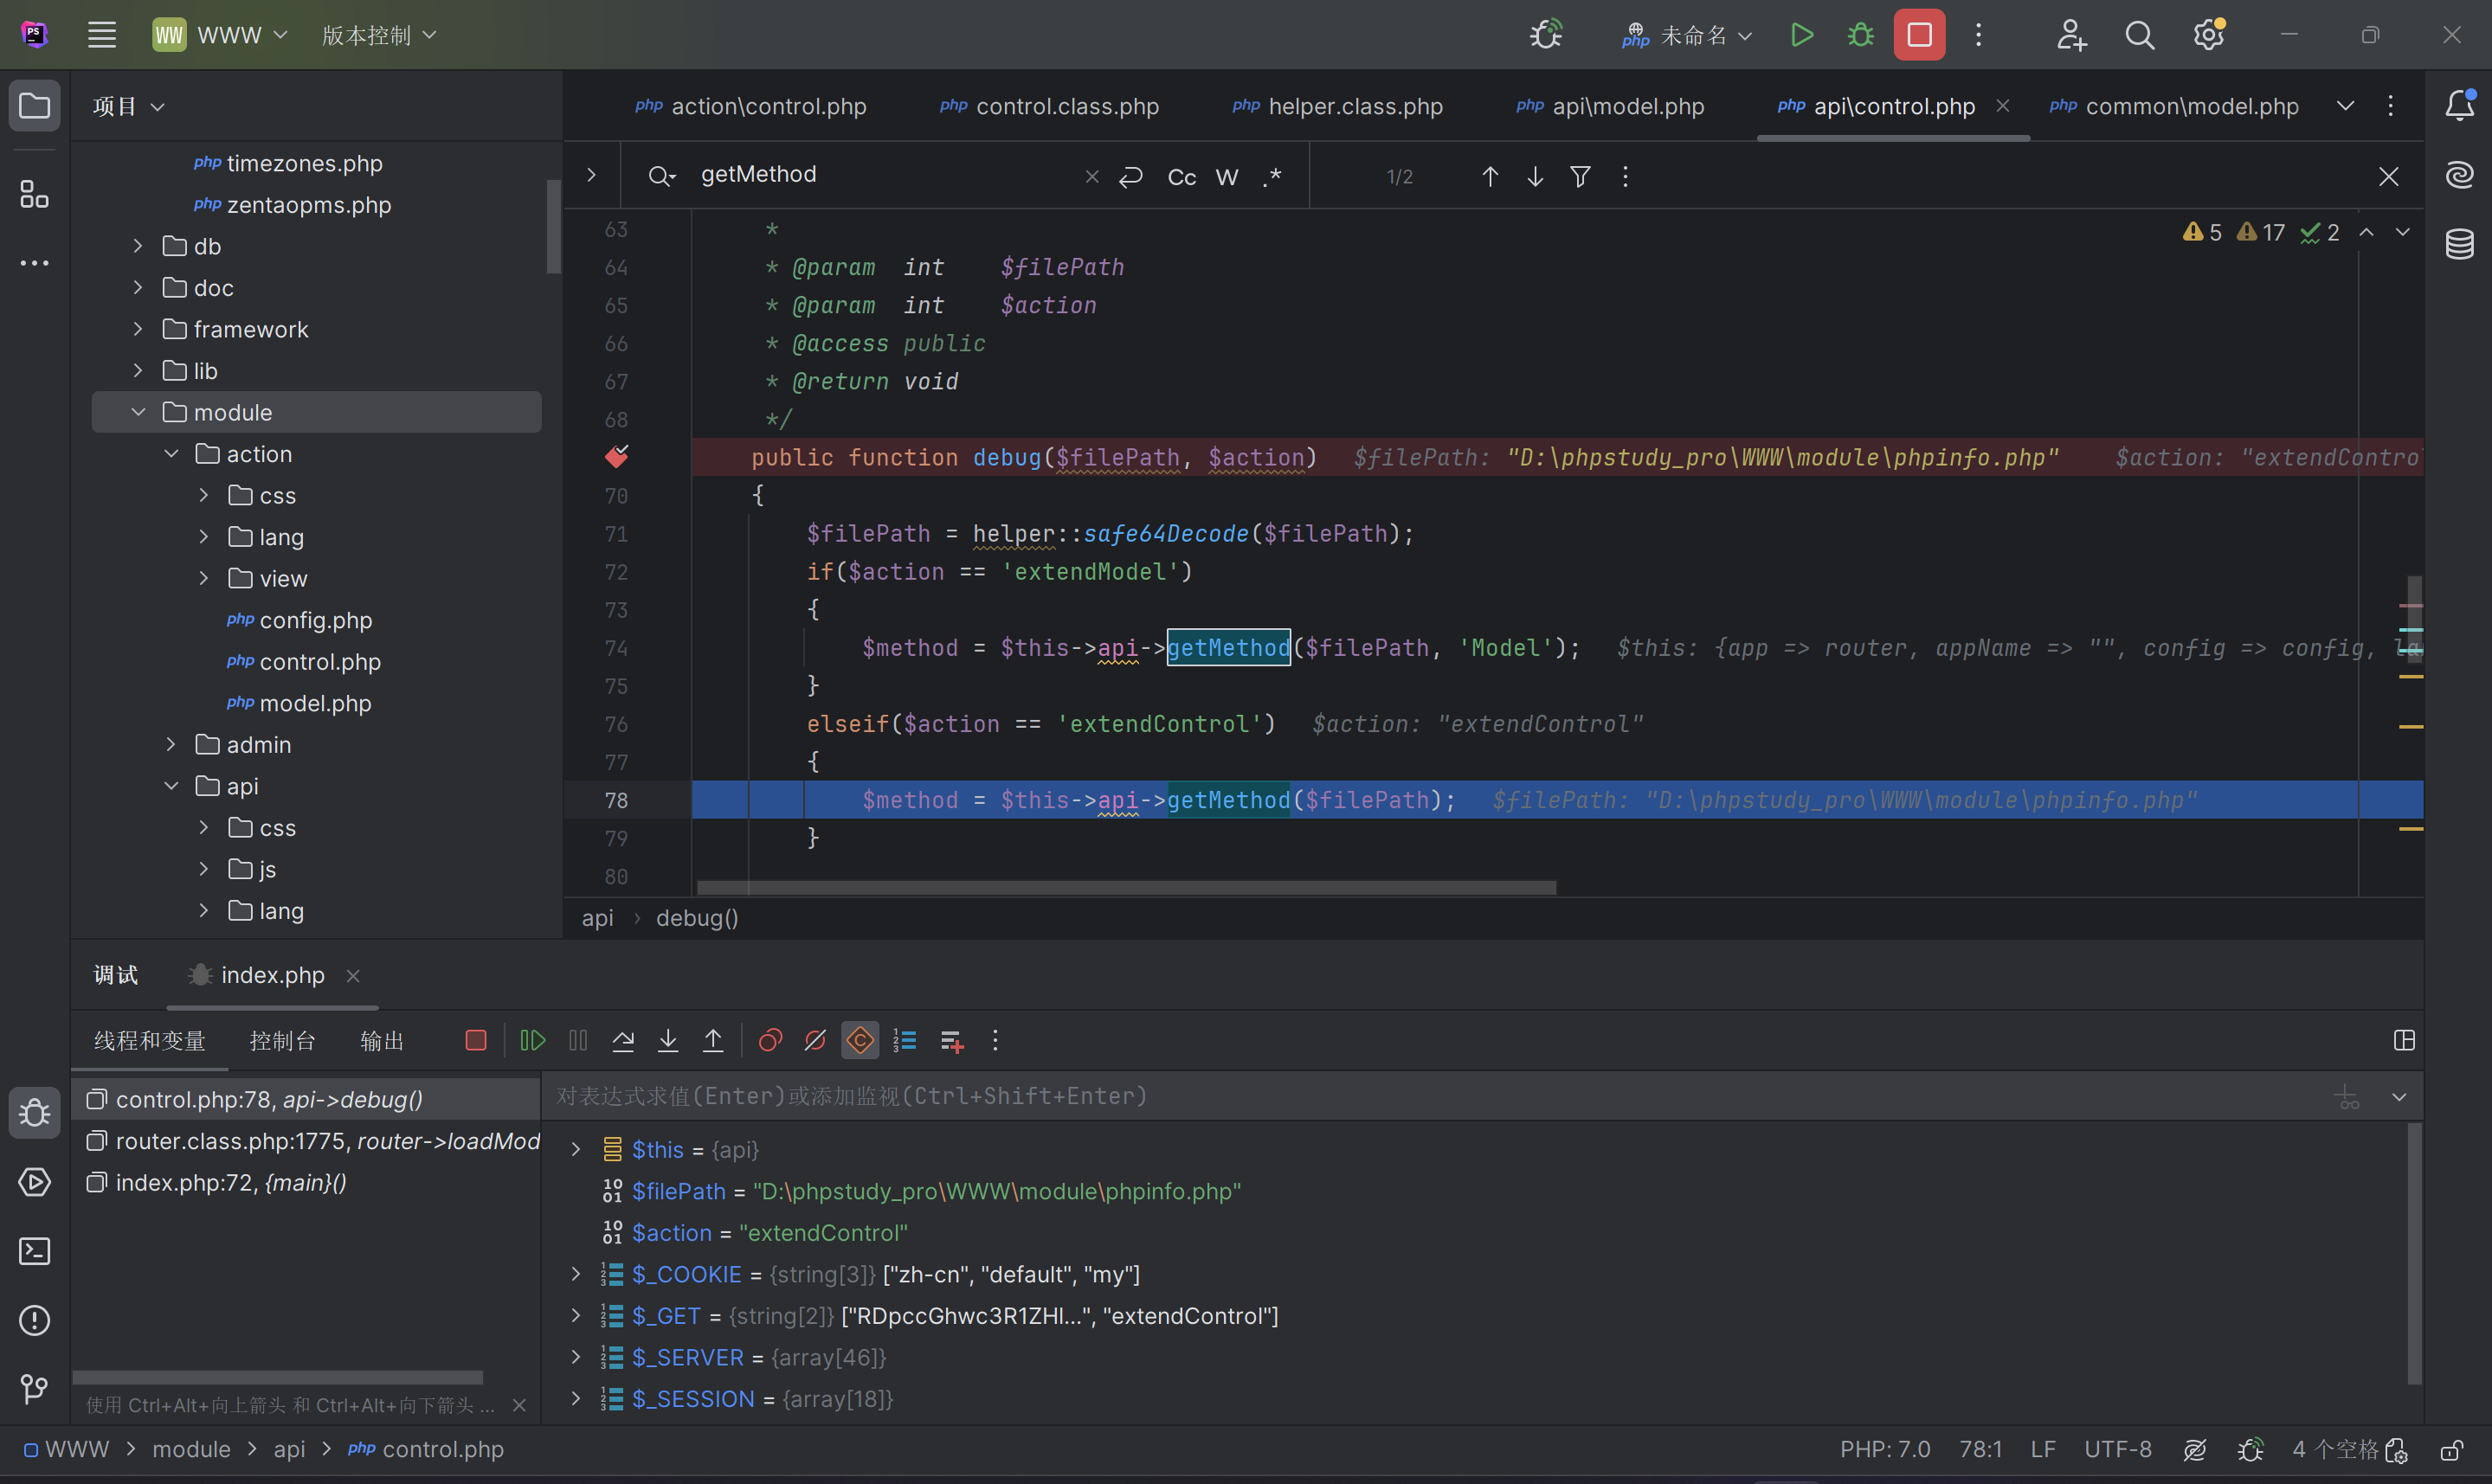
Task: Toggle Match Case (Cc) in search
Action: (1181, 177)
